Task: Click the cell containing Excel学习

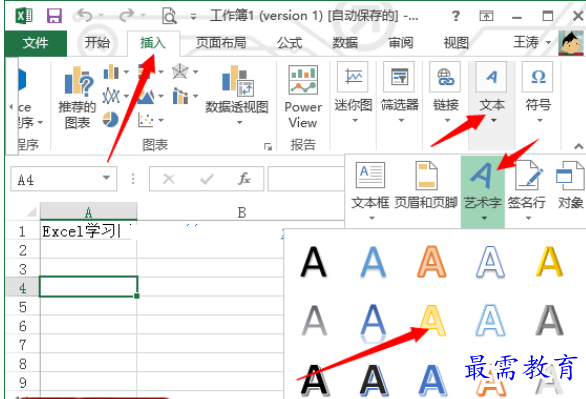Action: click(88, 231)
